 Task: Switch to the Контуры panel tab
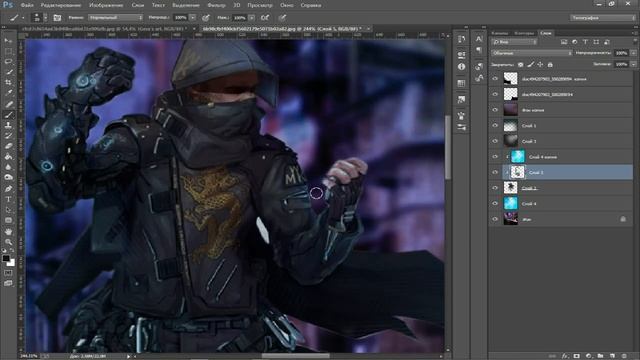point(524,33)
